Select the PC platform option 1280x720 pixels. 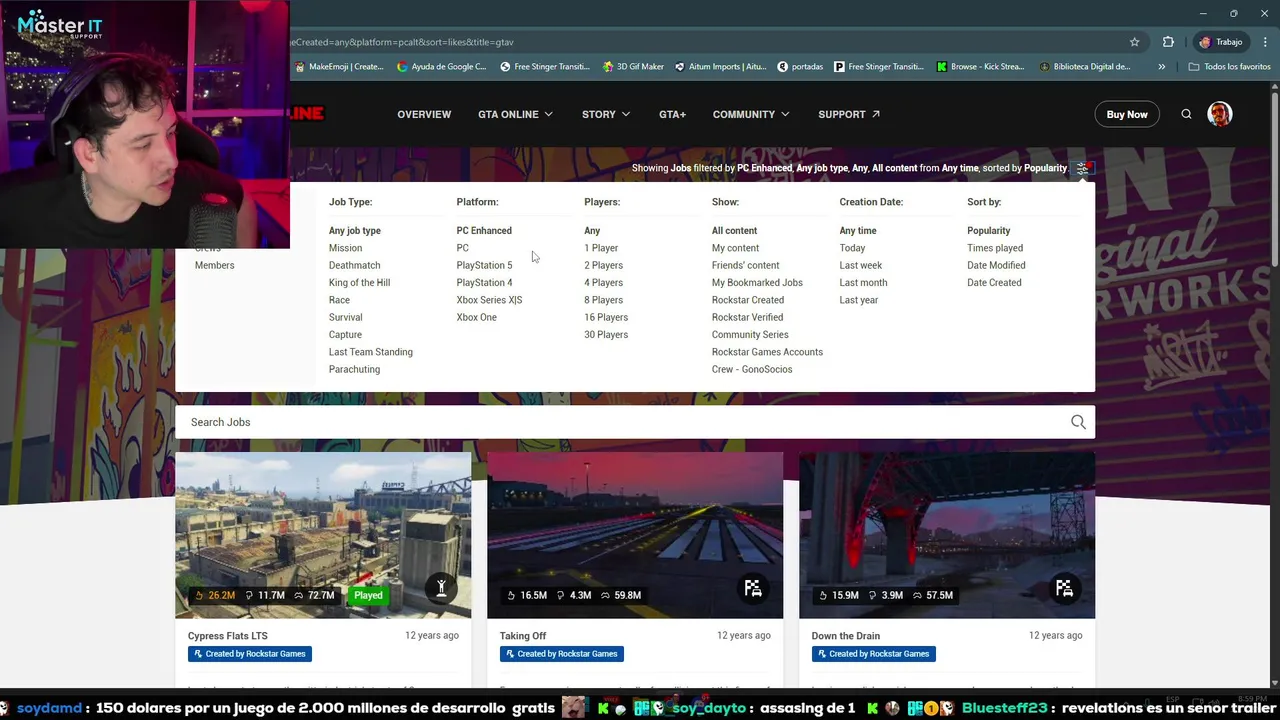click(x=462, y=248)
